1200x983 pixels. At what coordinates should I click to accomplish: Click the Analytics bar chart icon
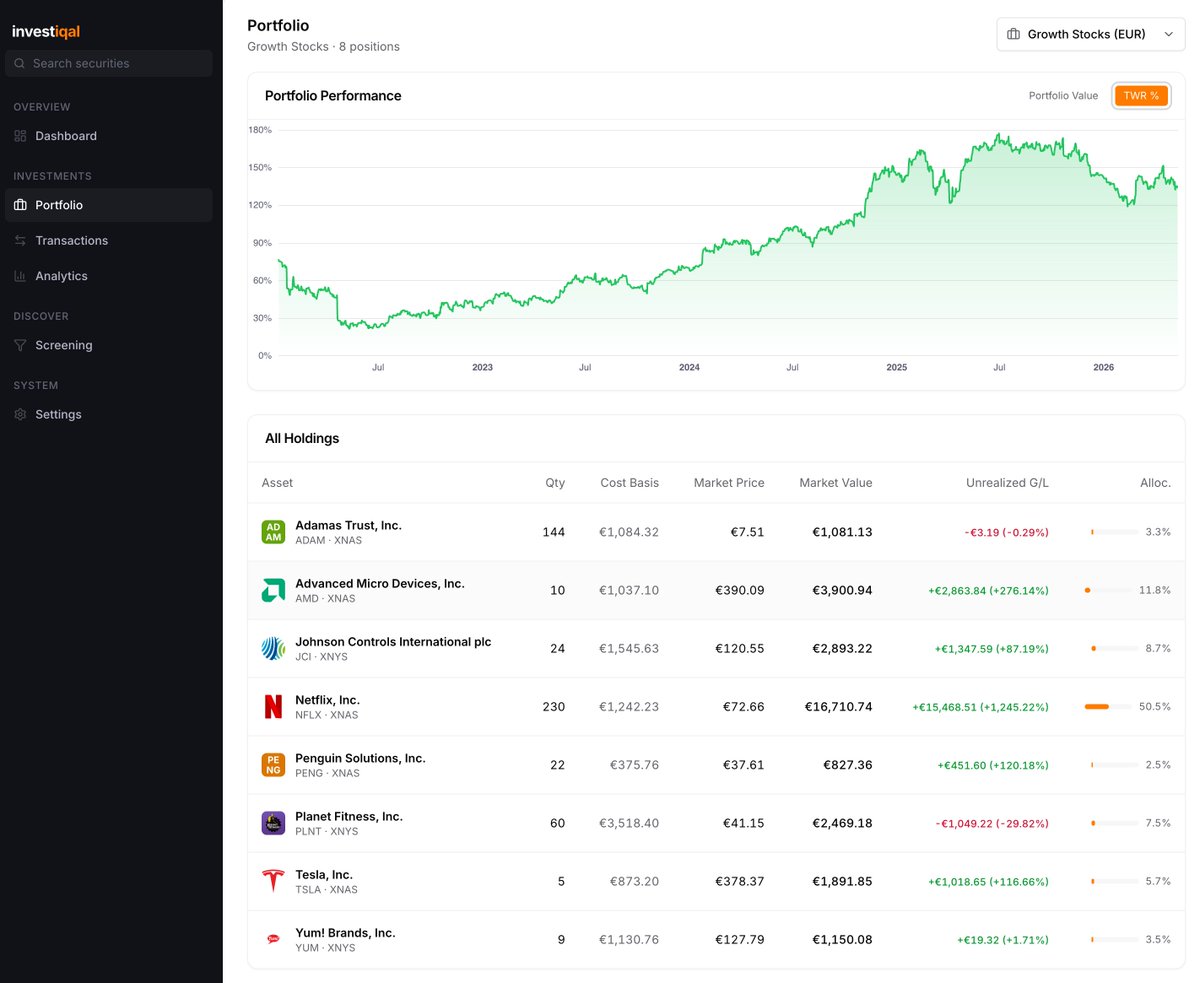[x=20, y=276]
